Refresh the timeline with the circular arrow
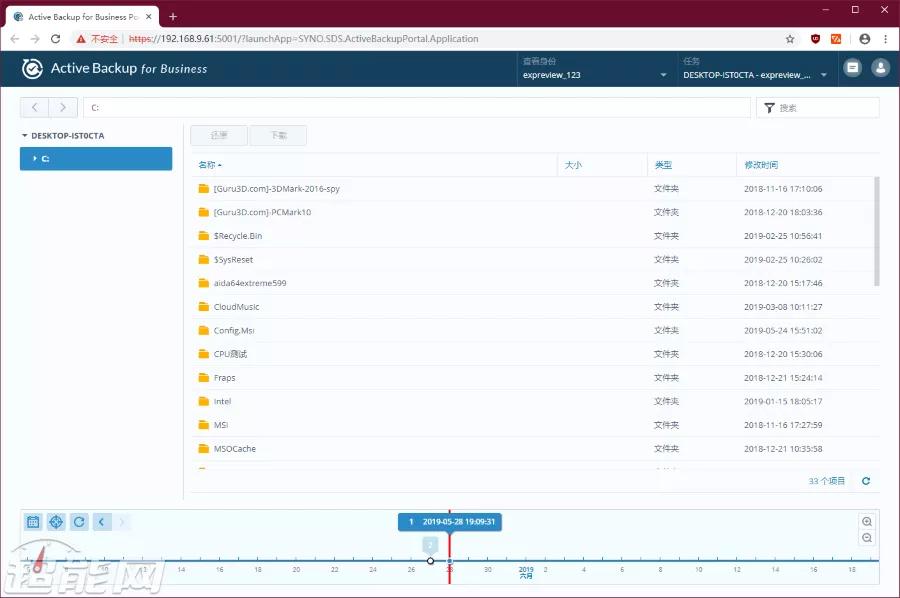This screenshot has height=598, width=900. (x=79, y=522)
